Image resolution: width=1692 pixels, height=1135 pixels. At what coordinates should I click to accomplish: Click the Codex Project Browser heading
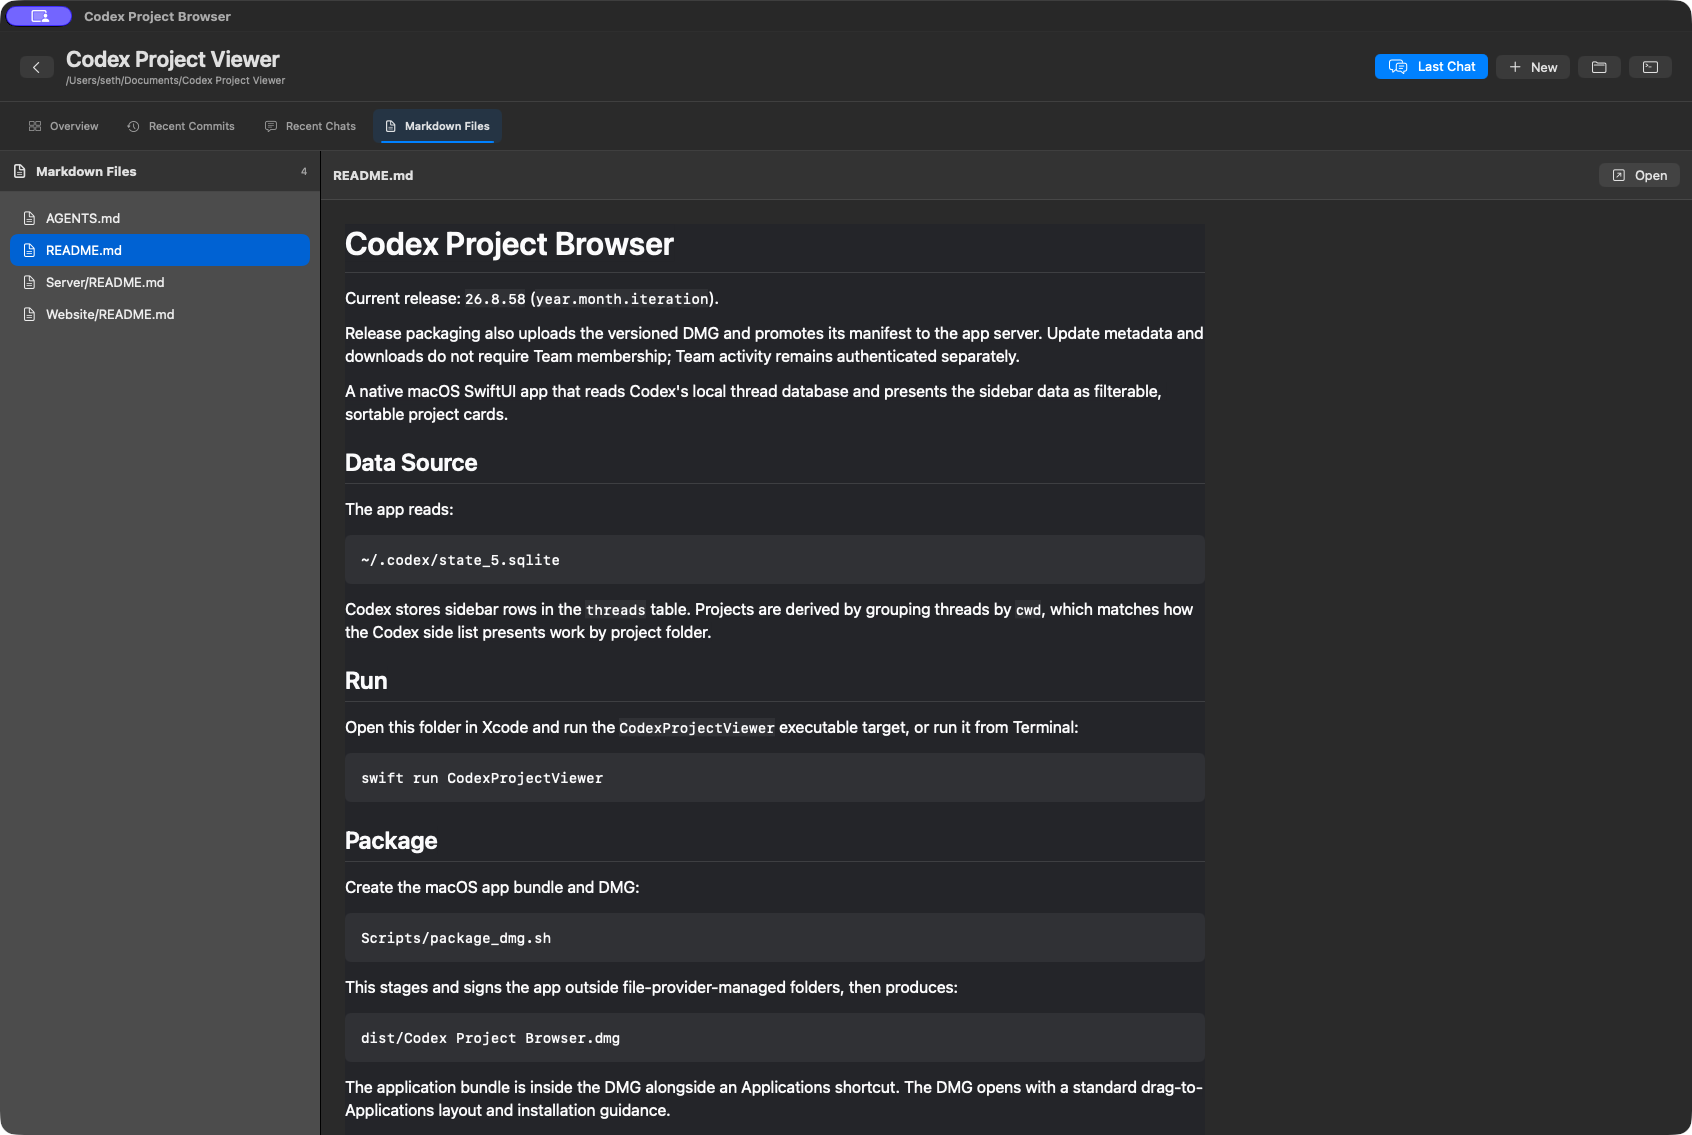[509, 244]
